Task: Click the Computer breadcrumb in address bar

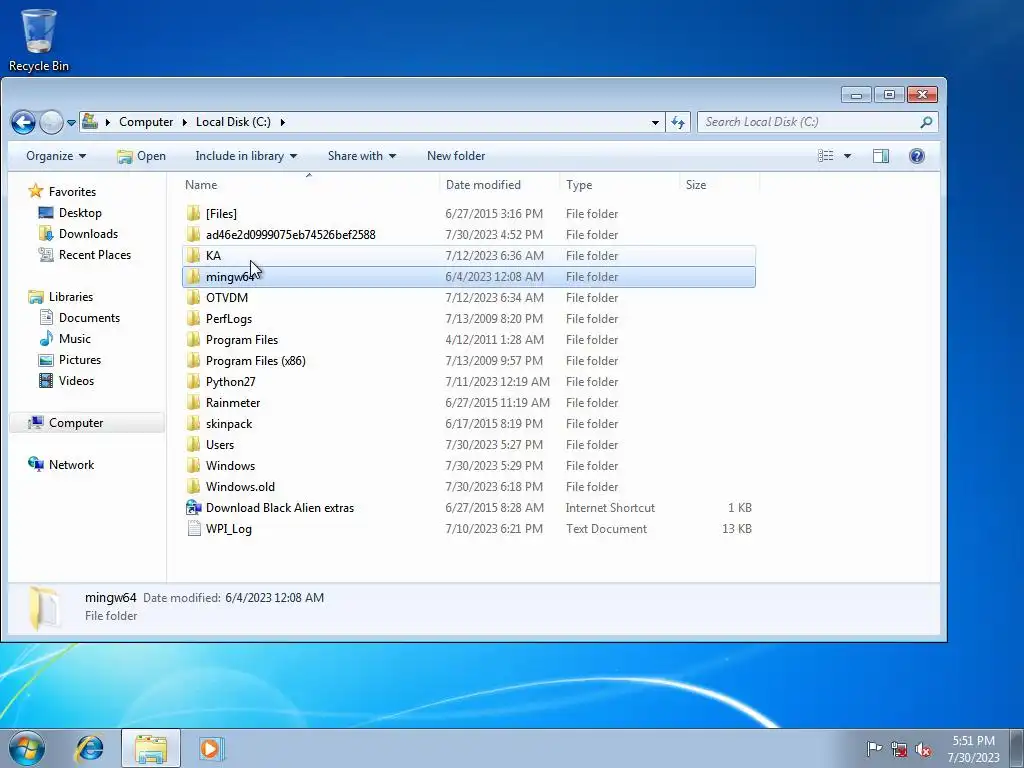Action: coord(146,122)
